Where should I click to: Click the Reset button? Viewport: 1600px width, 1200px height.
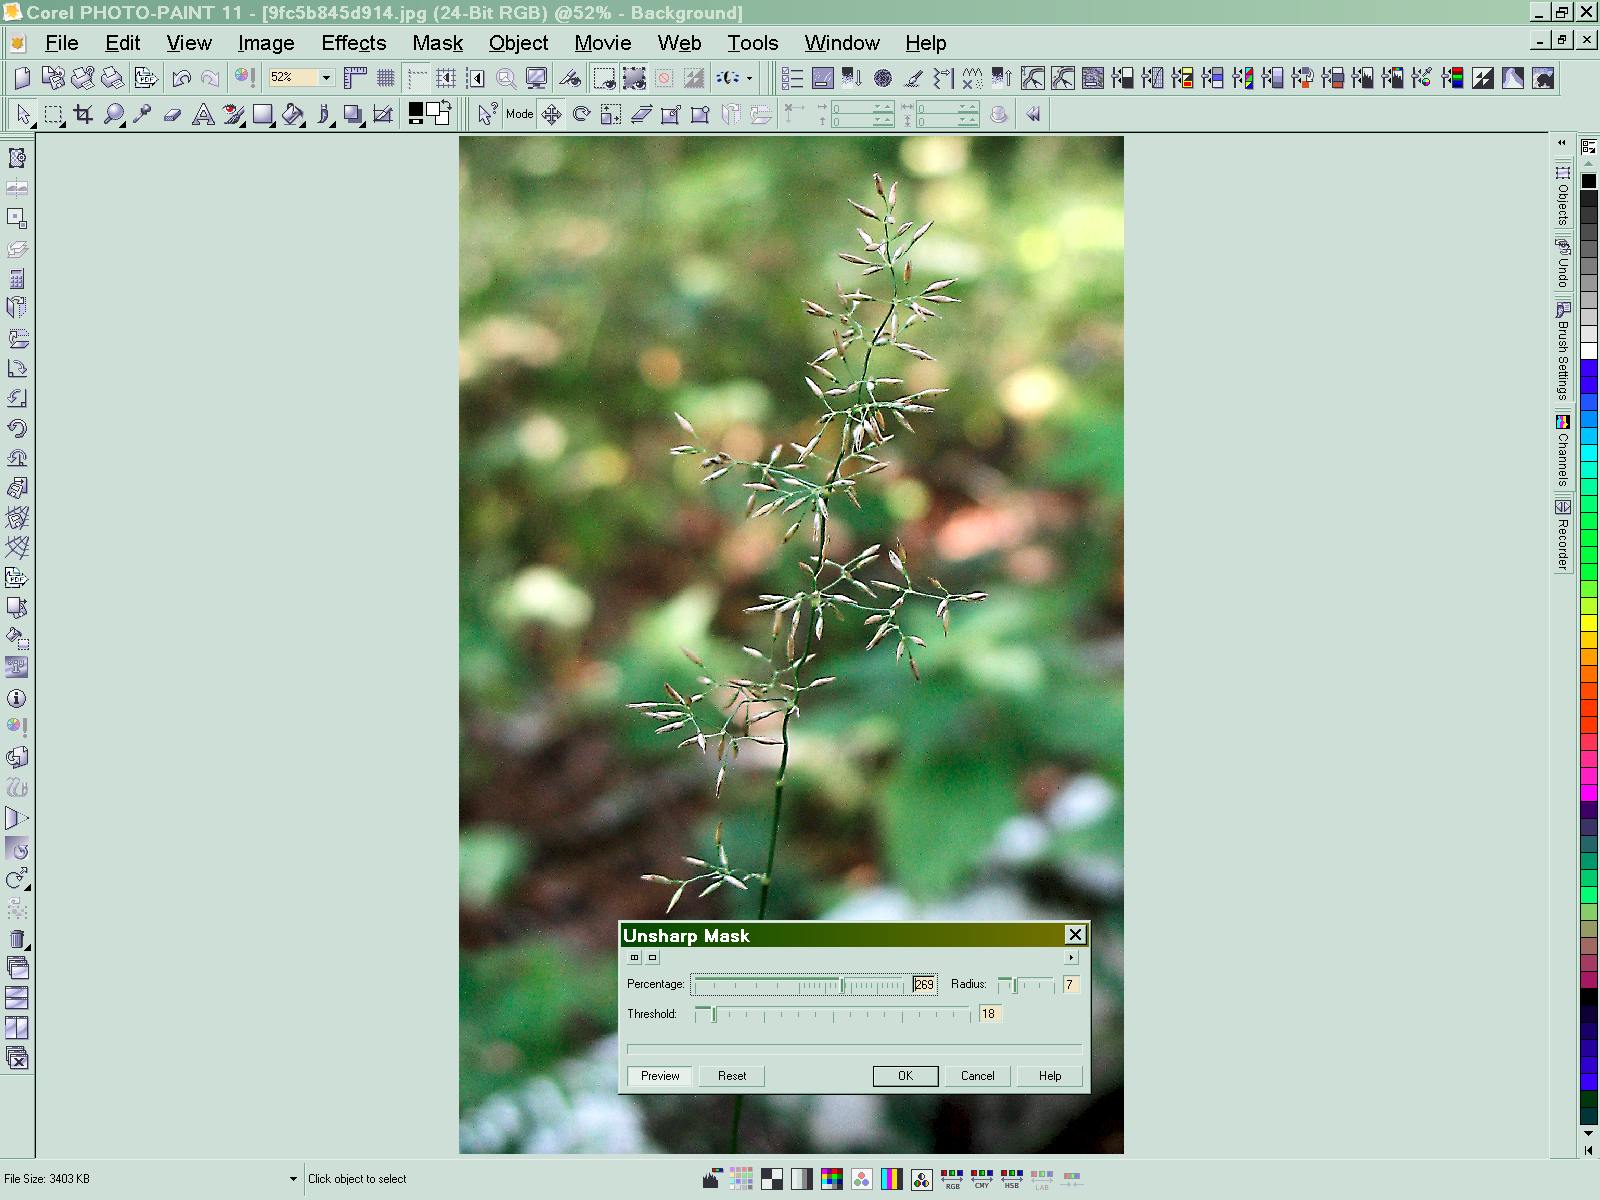(x=731, y=1076)
